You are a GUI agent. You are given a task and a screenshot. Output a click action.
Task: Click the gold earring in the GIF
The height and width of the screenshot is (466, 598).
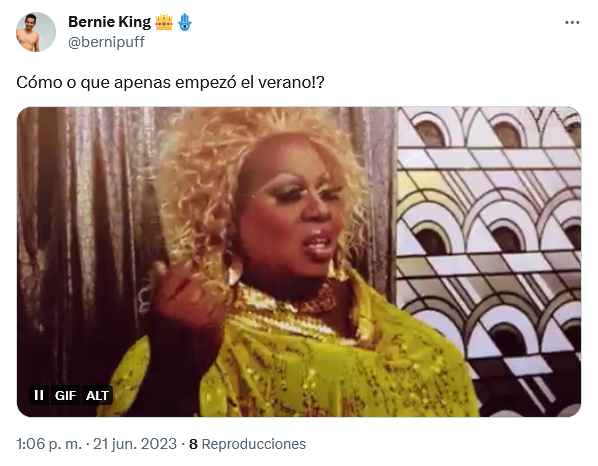[234, 271]
